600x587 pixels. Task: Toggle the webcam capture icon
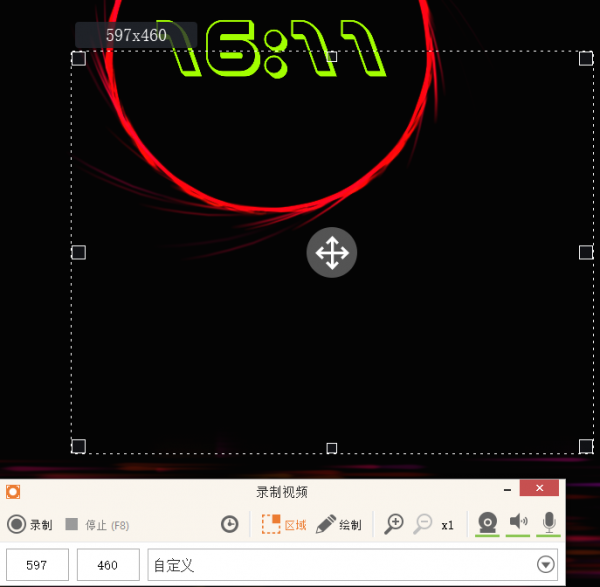[487, 523]
